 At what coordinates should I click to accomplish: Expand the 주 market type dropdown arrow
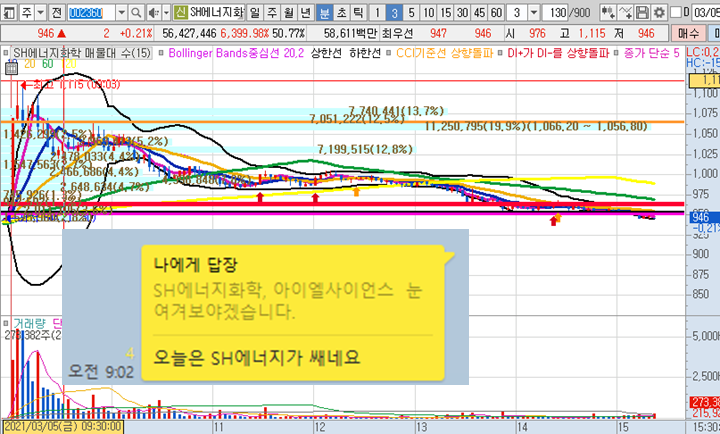[x=40, y=12]
